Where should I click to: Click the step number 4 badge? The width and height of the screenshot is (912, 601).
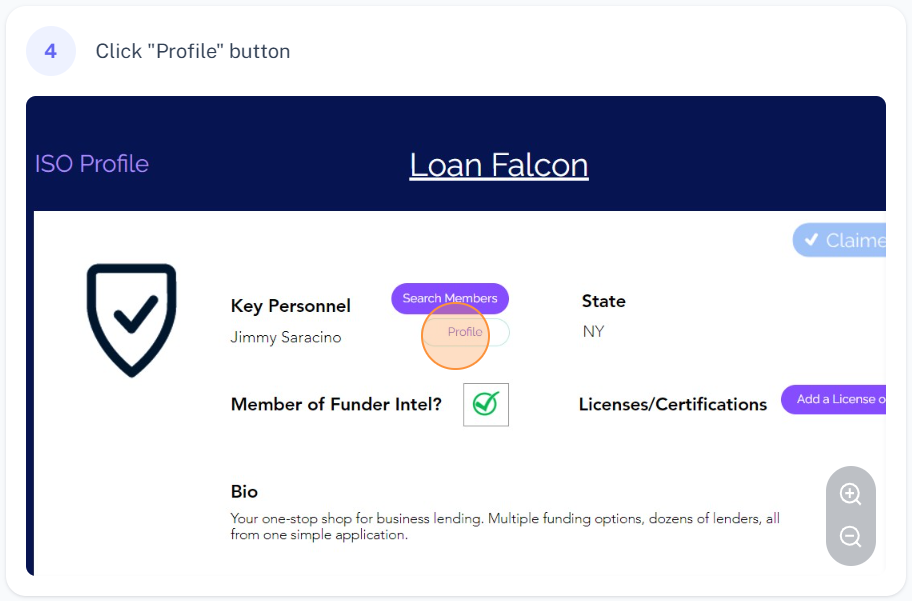[51, 51]
